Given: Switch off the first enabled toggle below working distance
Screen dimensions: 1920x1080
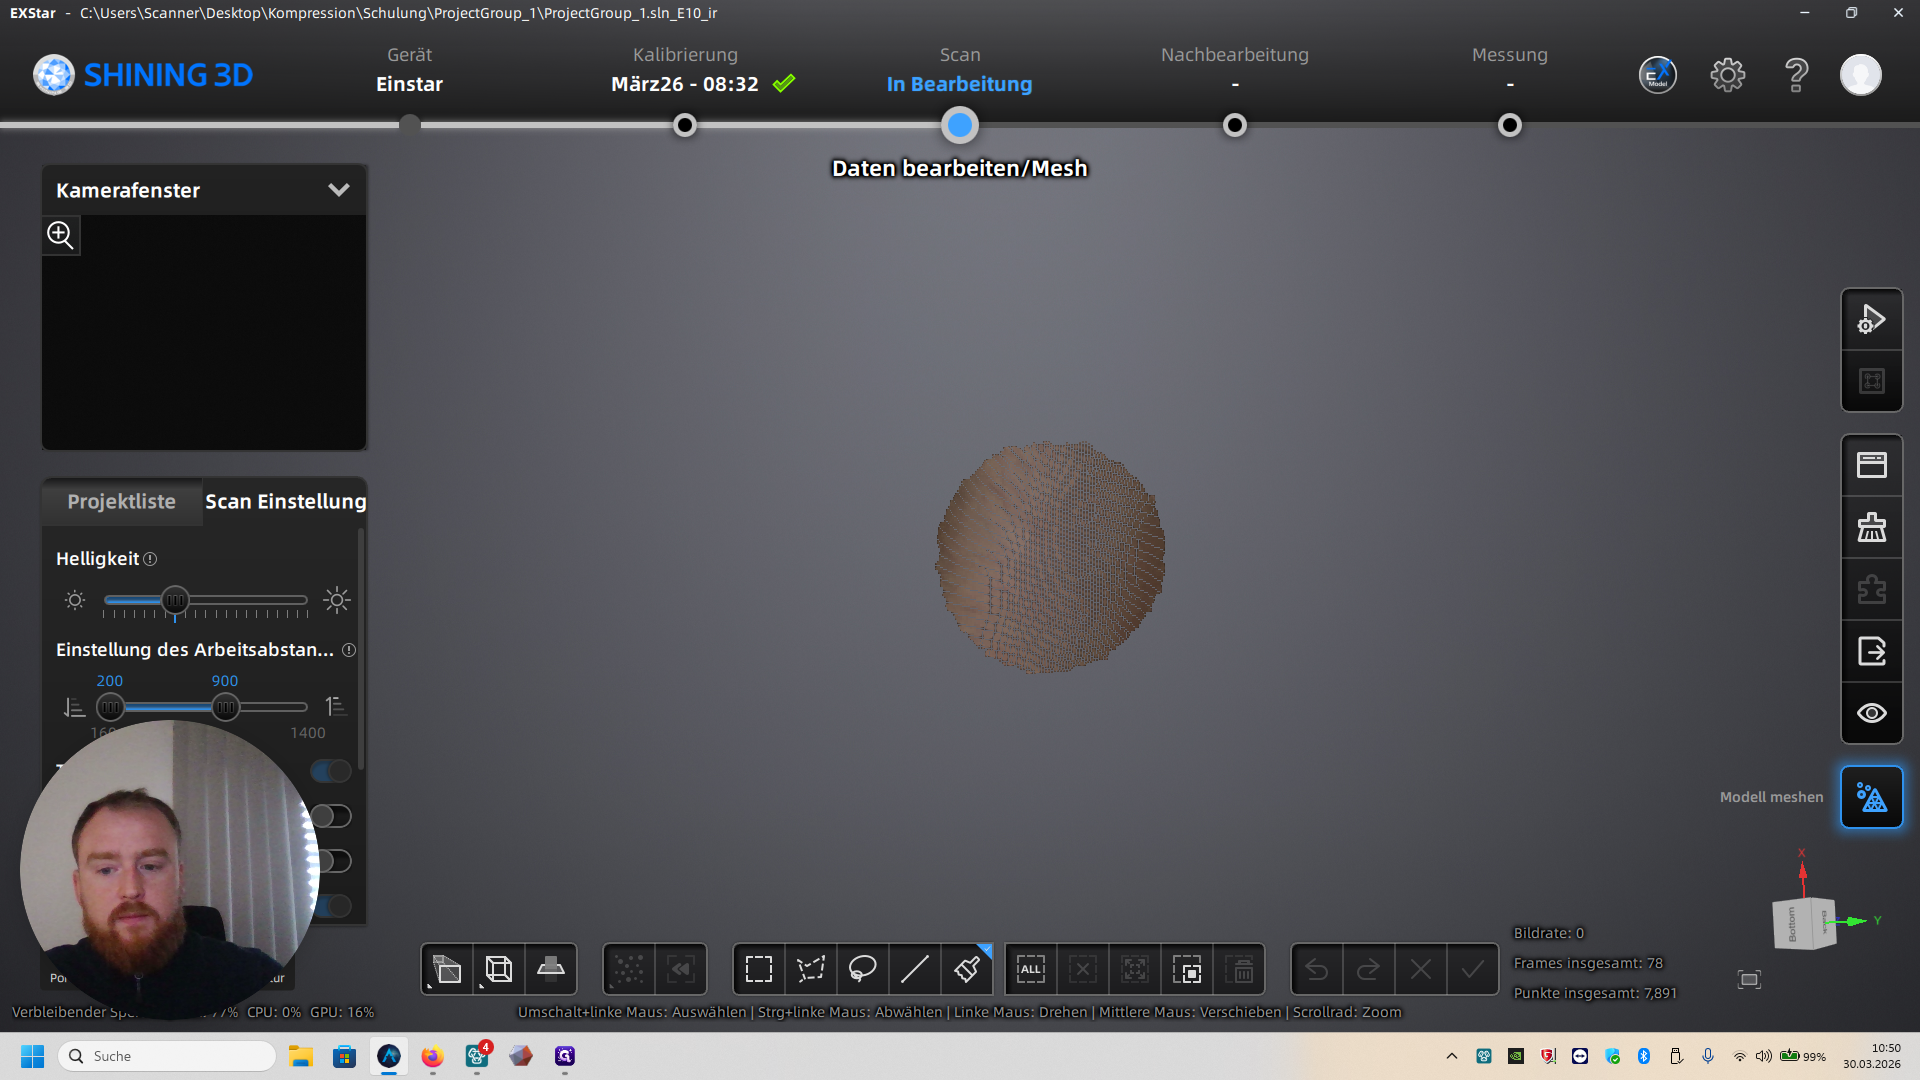Looking at the screenshot, I should coord(331,771).
